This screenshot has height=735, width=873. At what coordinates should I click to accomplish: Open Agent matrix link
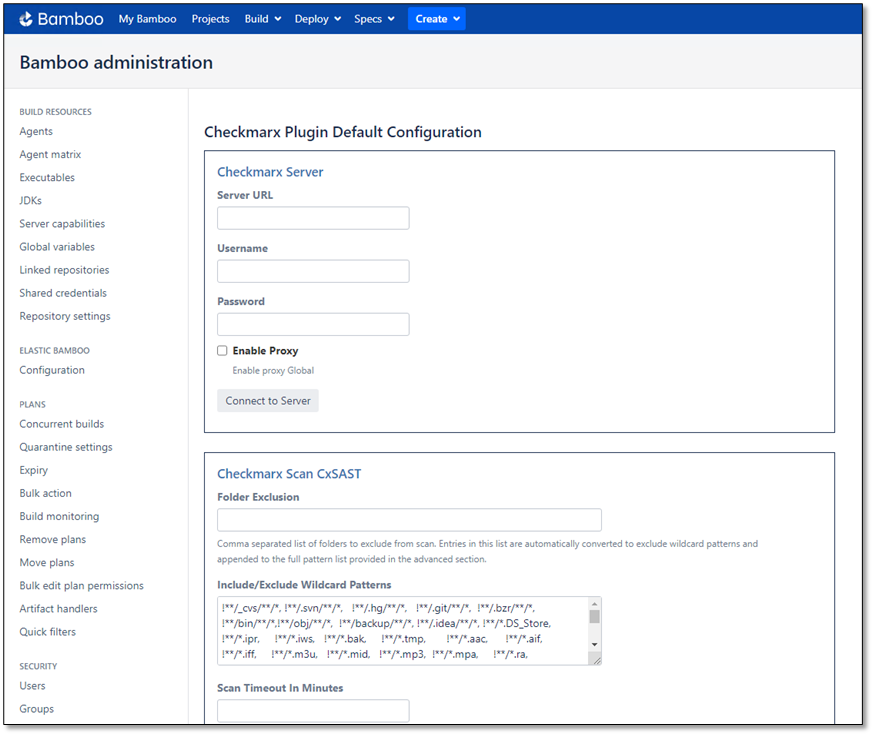pyautogui.click(x=50, y=154)
